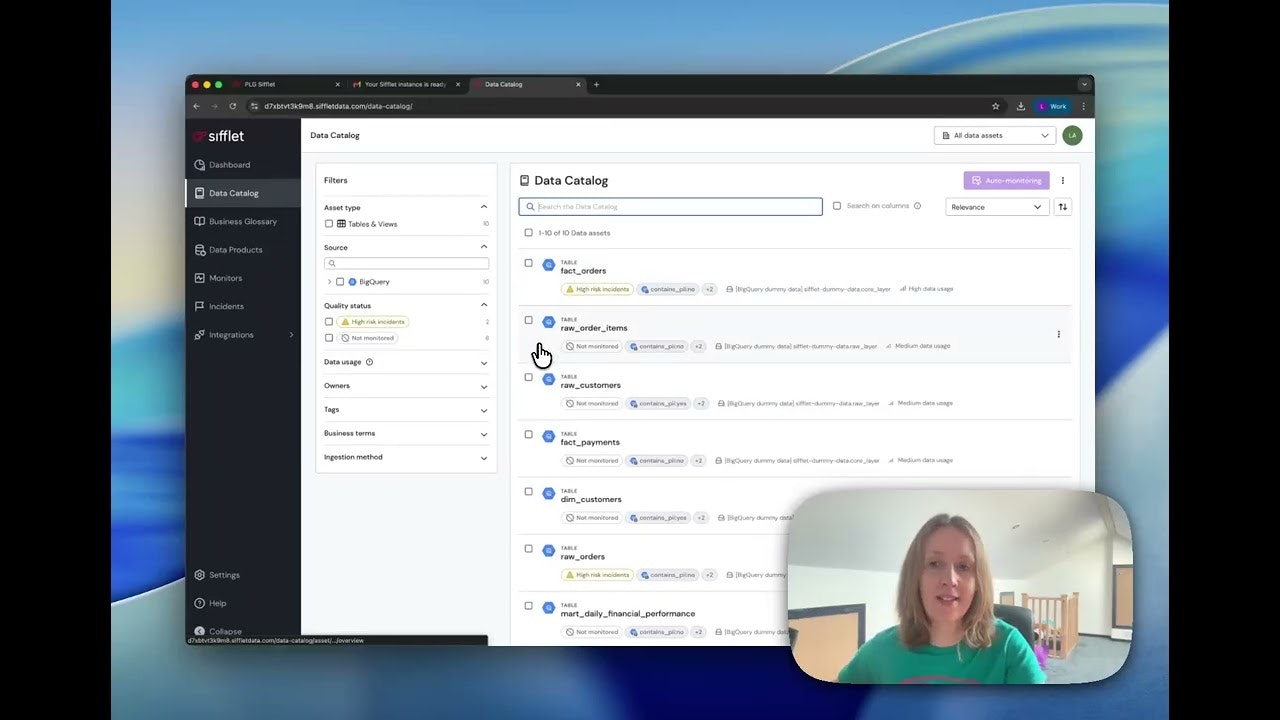1280x720 pixels.
Task: Check the Tables & Views filter
Action: [x=329, y=224]
